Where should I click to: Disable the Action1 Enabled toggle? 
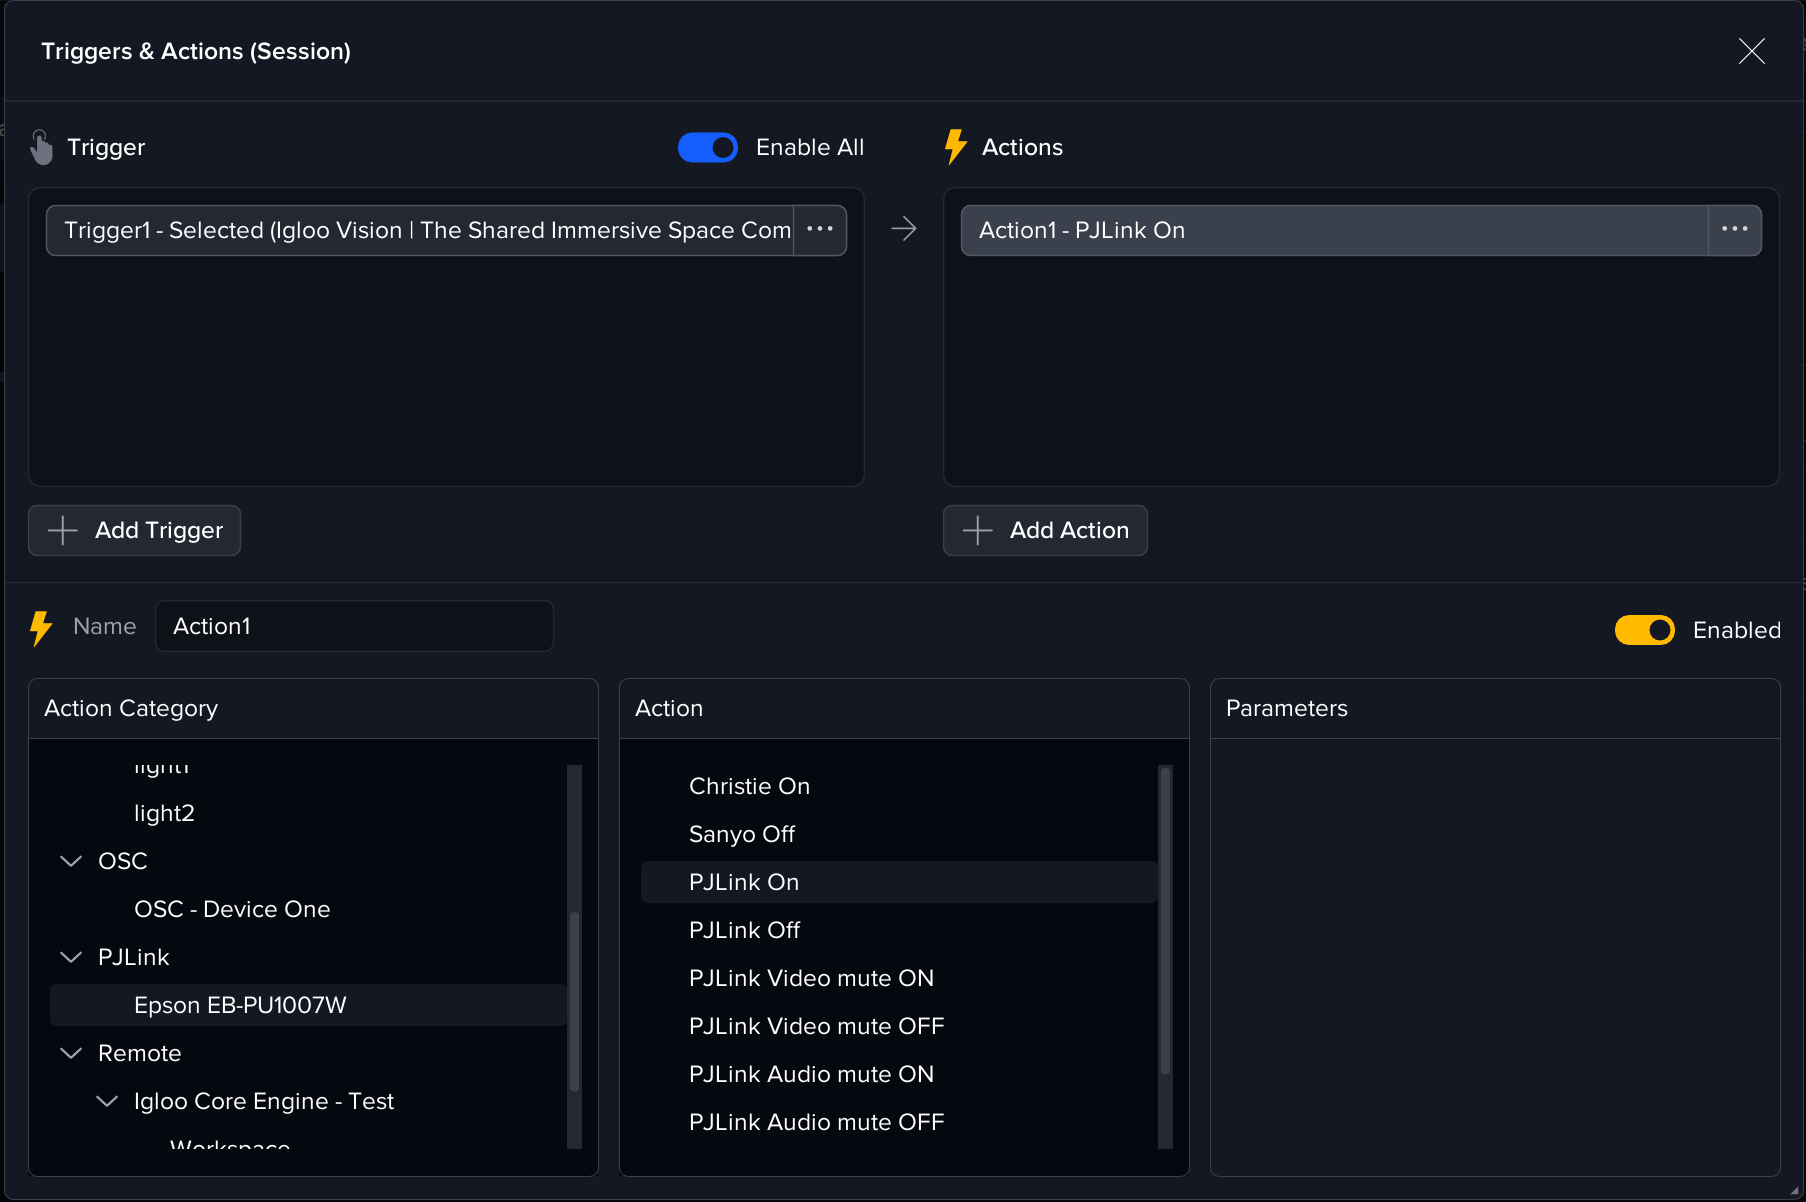click(1644, 630)
